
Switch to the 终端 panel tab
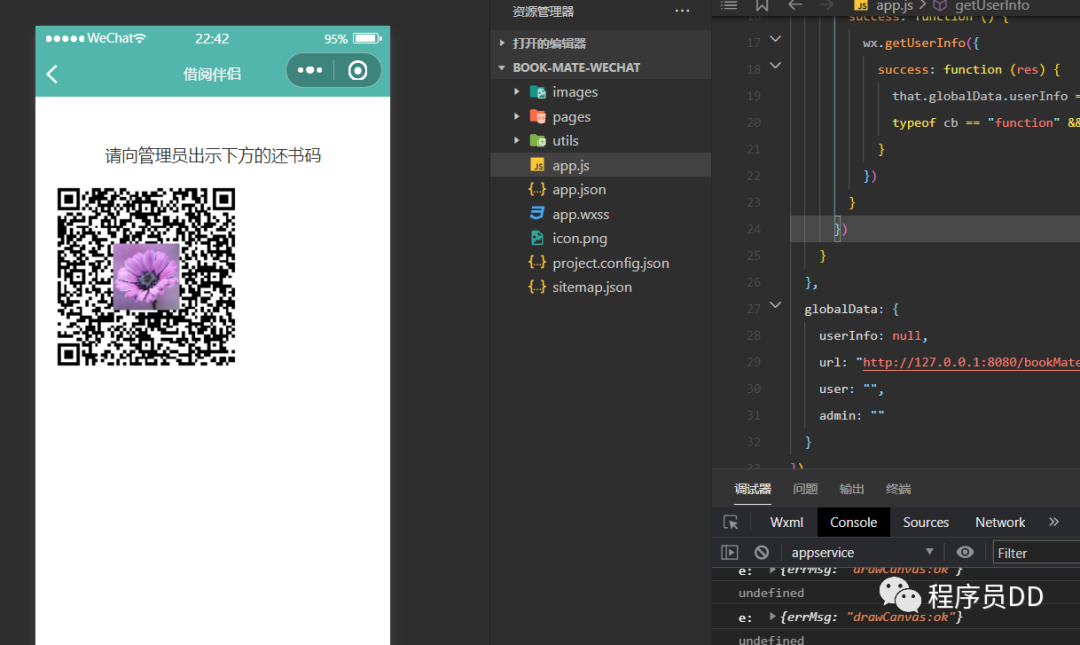[x=898, y=489]
